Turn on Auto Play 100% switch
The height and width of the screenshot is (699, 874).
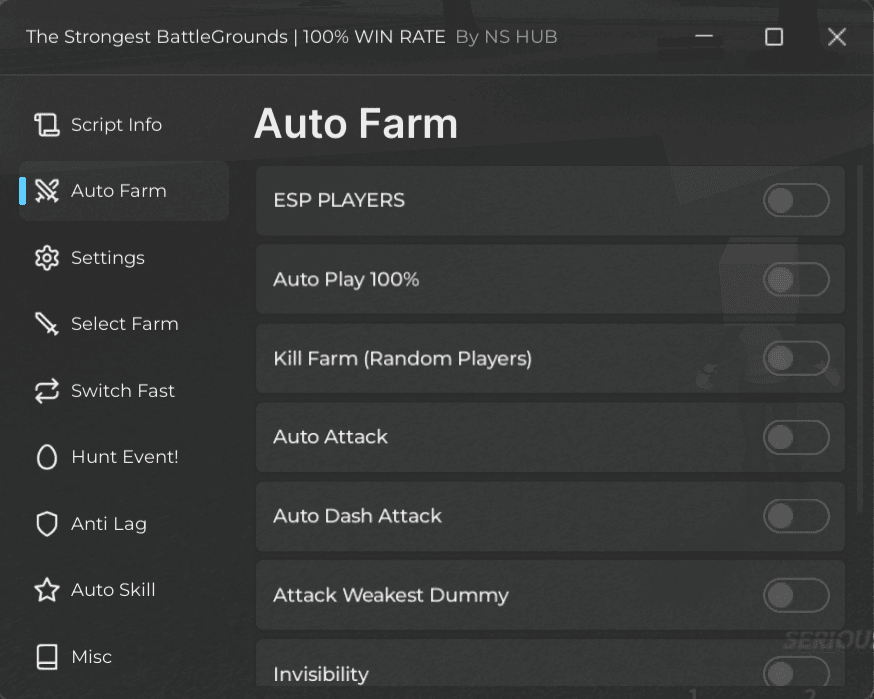pyautogui.click(x=796, y=279)
